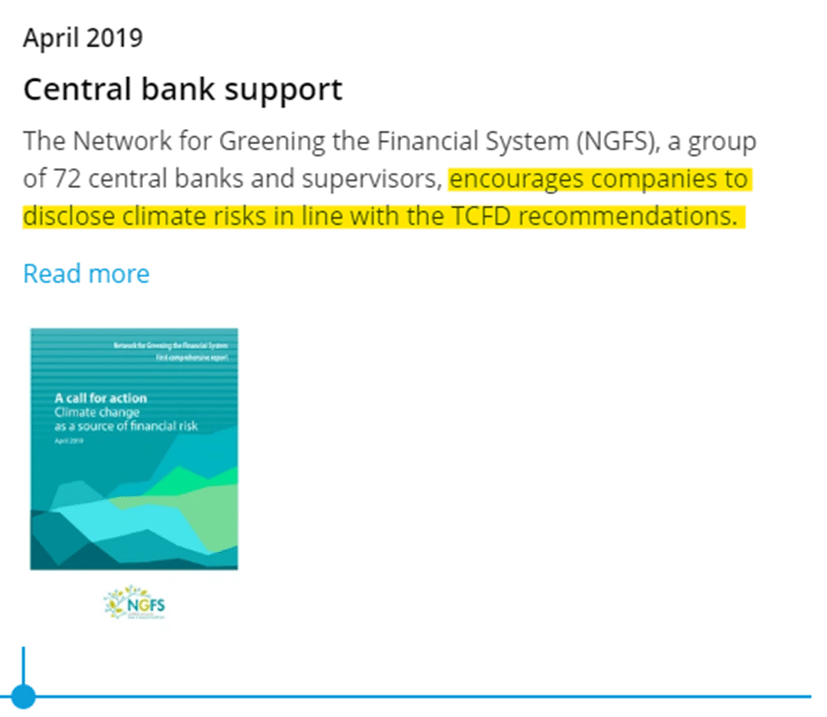Image resolution: width=827 pixels, height=717 pixels.
Task: Click the dark teal corner shape on the cover
Action: [45, 557]
